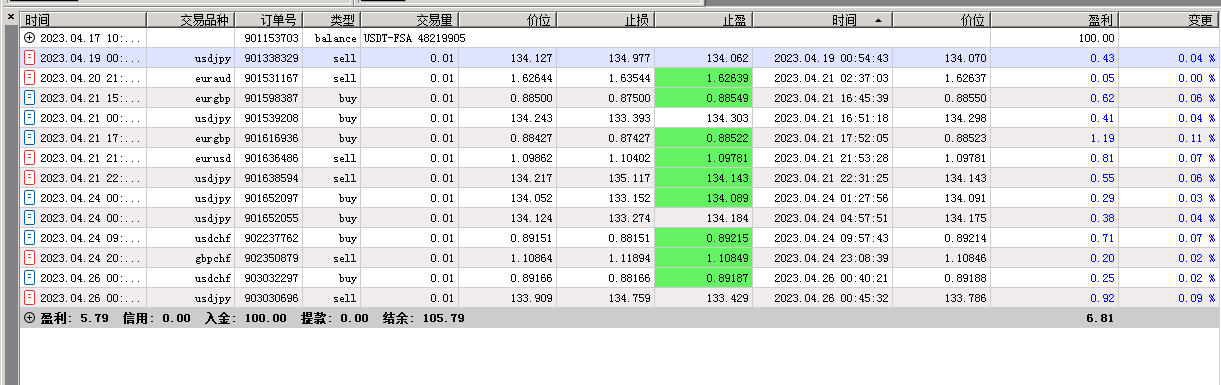Click the balance deposit icon for order 901153703
This screenshot has height=385, width=1221.
click(29, 38)
